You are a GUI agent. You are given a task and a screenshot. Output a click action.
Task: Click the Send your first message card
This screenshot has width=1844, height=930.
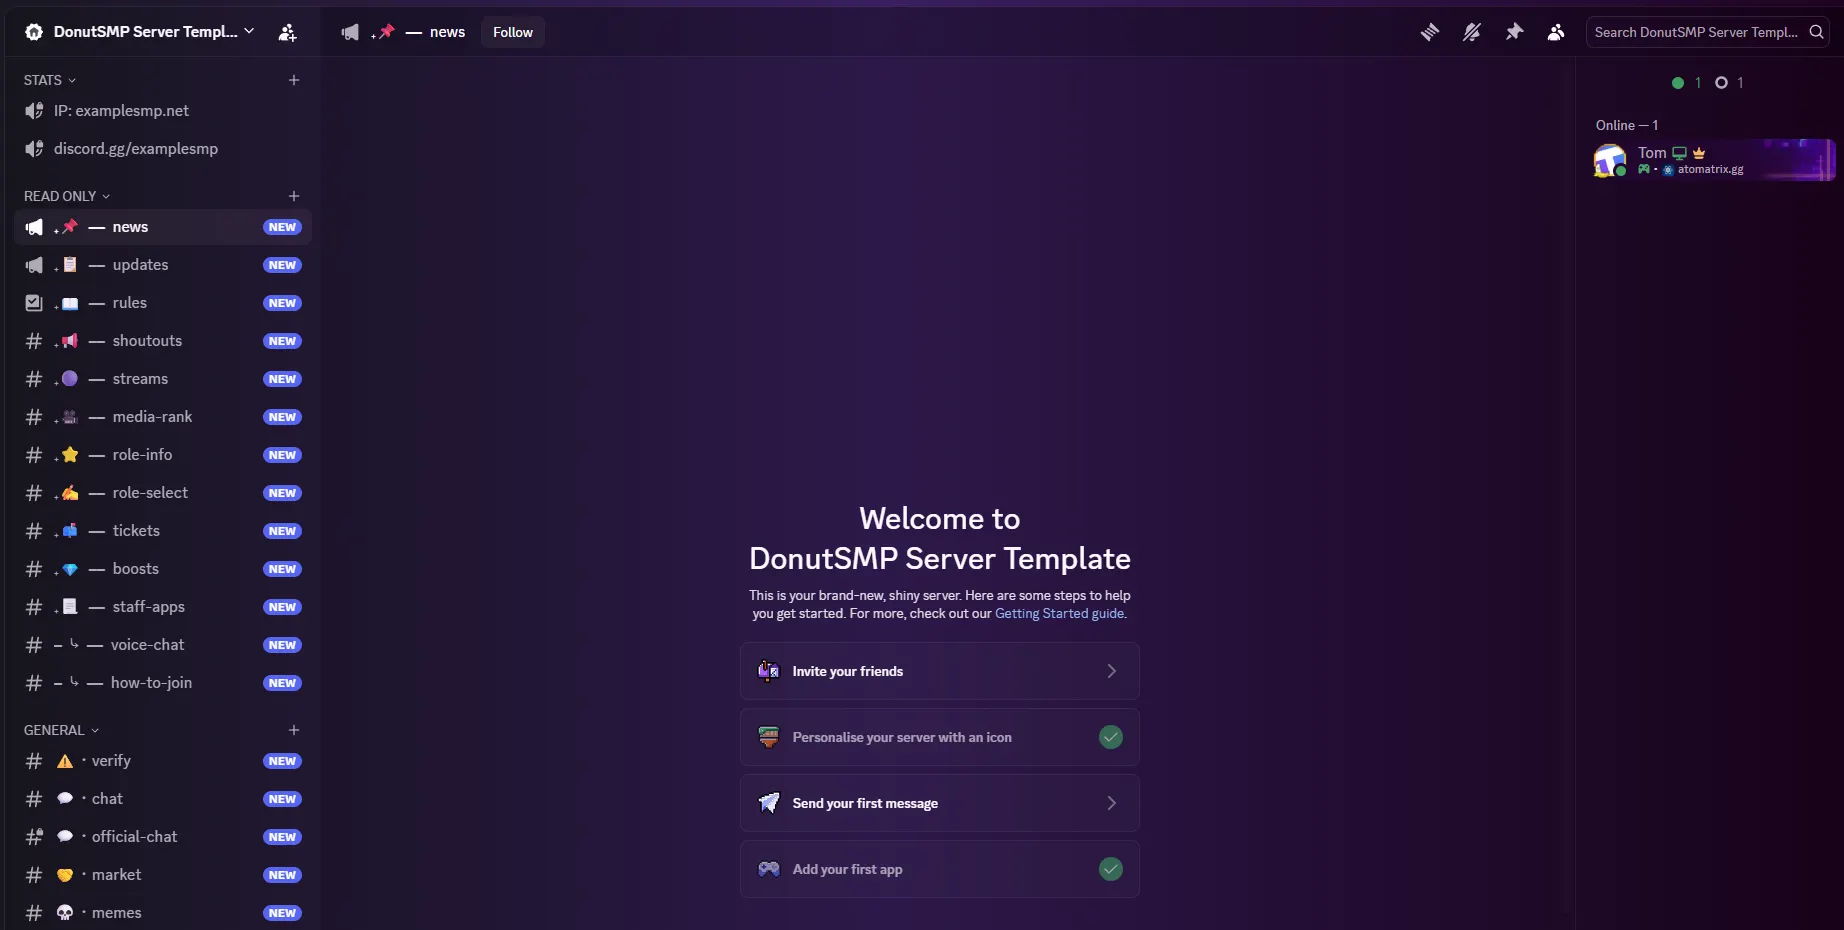[x=940, y=803]
